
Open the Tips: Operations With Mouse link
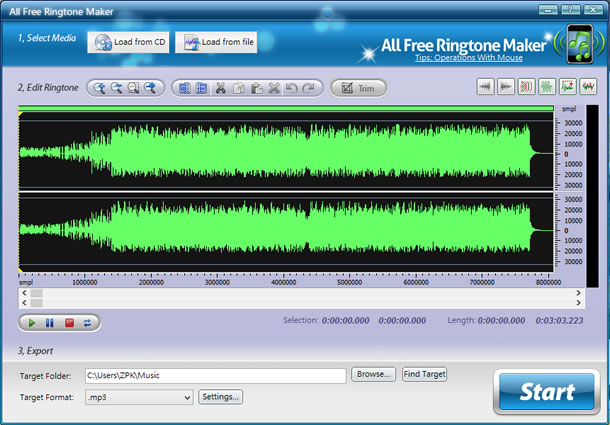click(469, 58)
